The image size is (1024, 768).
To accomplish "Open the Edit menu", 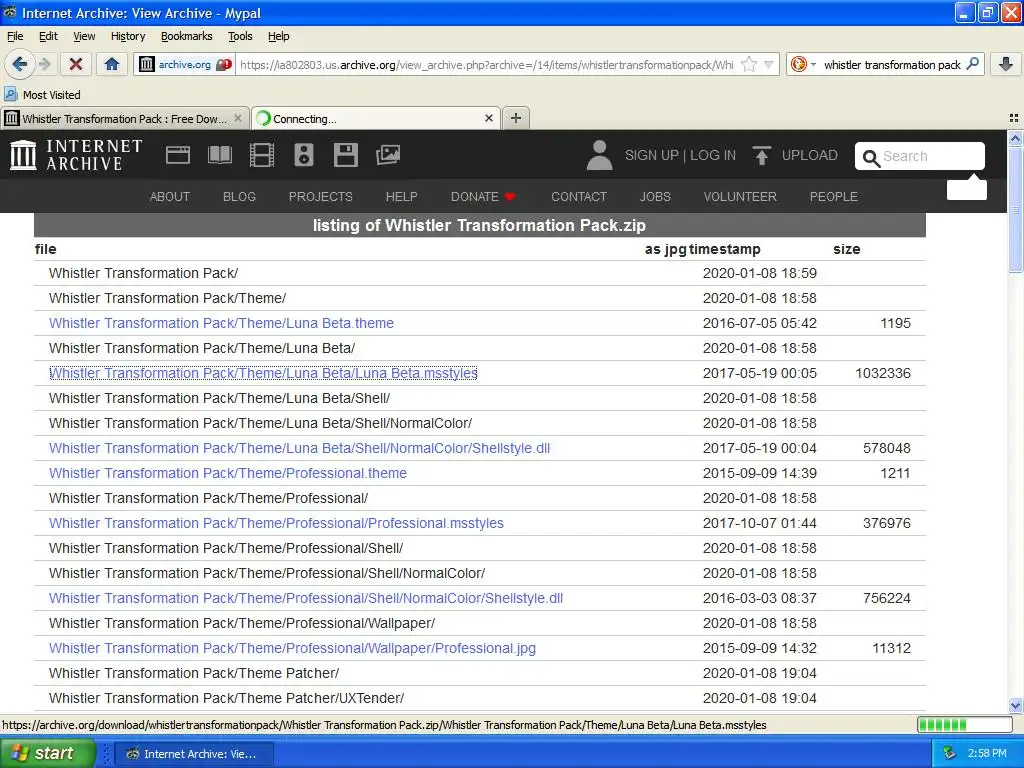I will [48, 36].
